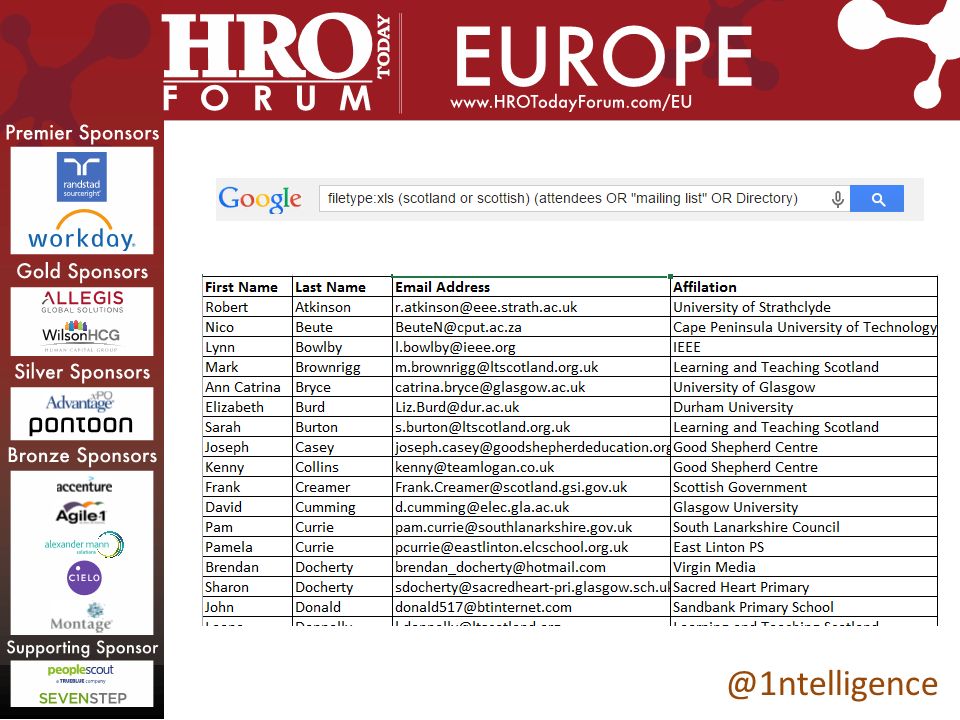Click the South Lanarkshire Council cell
This screenshot has width=960, height=720.
[x=804, y=527]
